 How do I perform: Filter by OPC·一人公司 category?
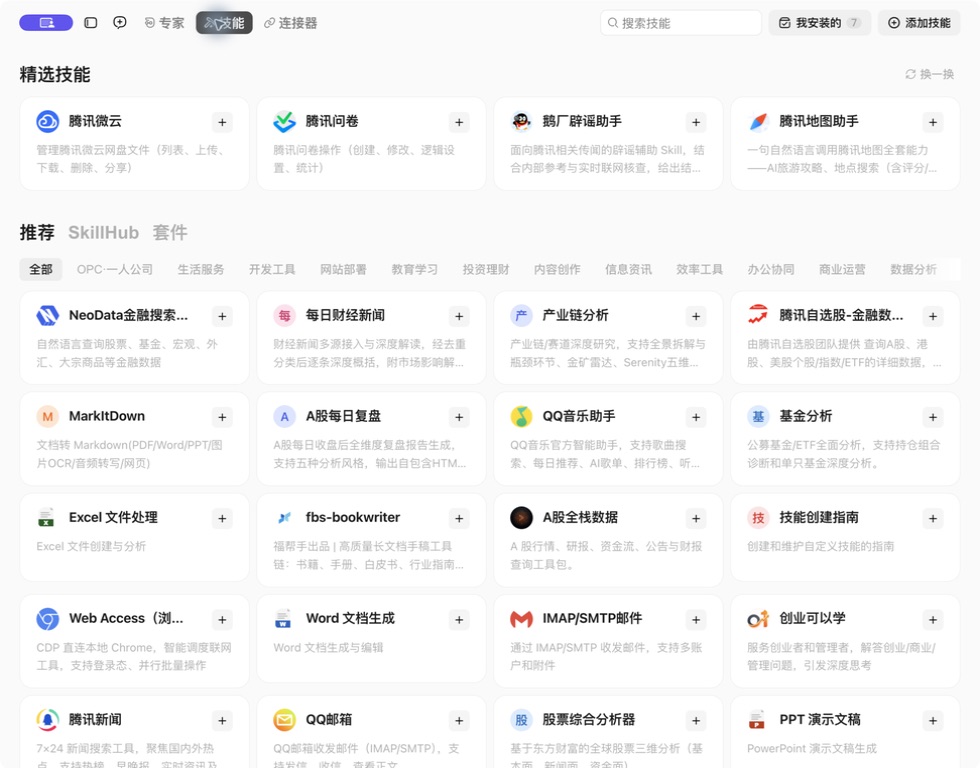click(114, 269)
